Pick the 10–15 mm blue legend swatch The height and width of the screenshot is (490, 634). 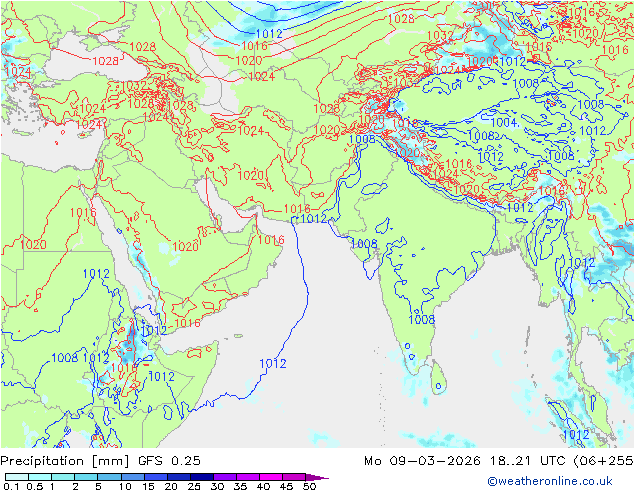133,477
